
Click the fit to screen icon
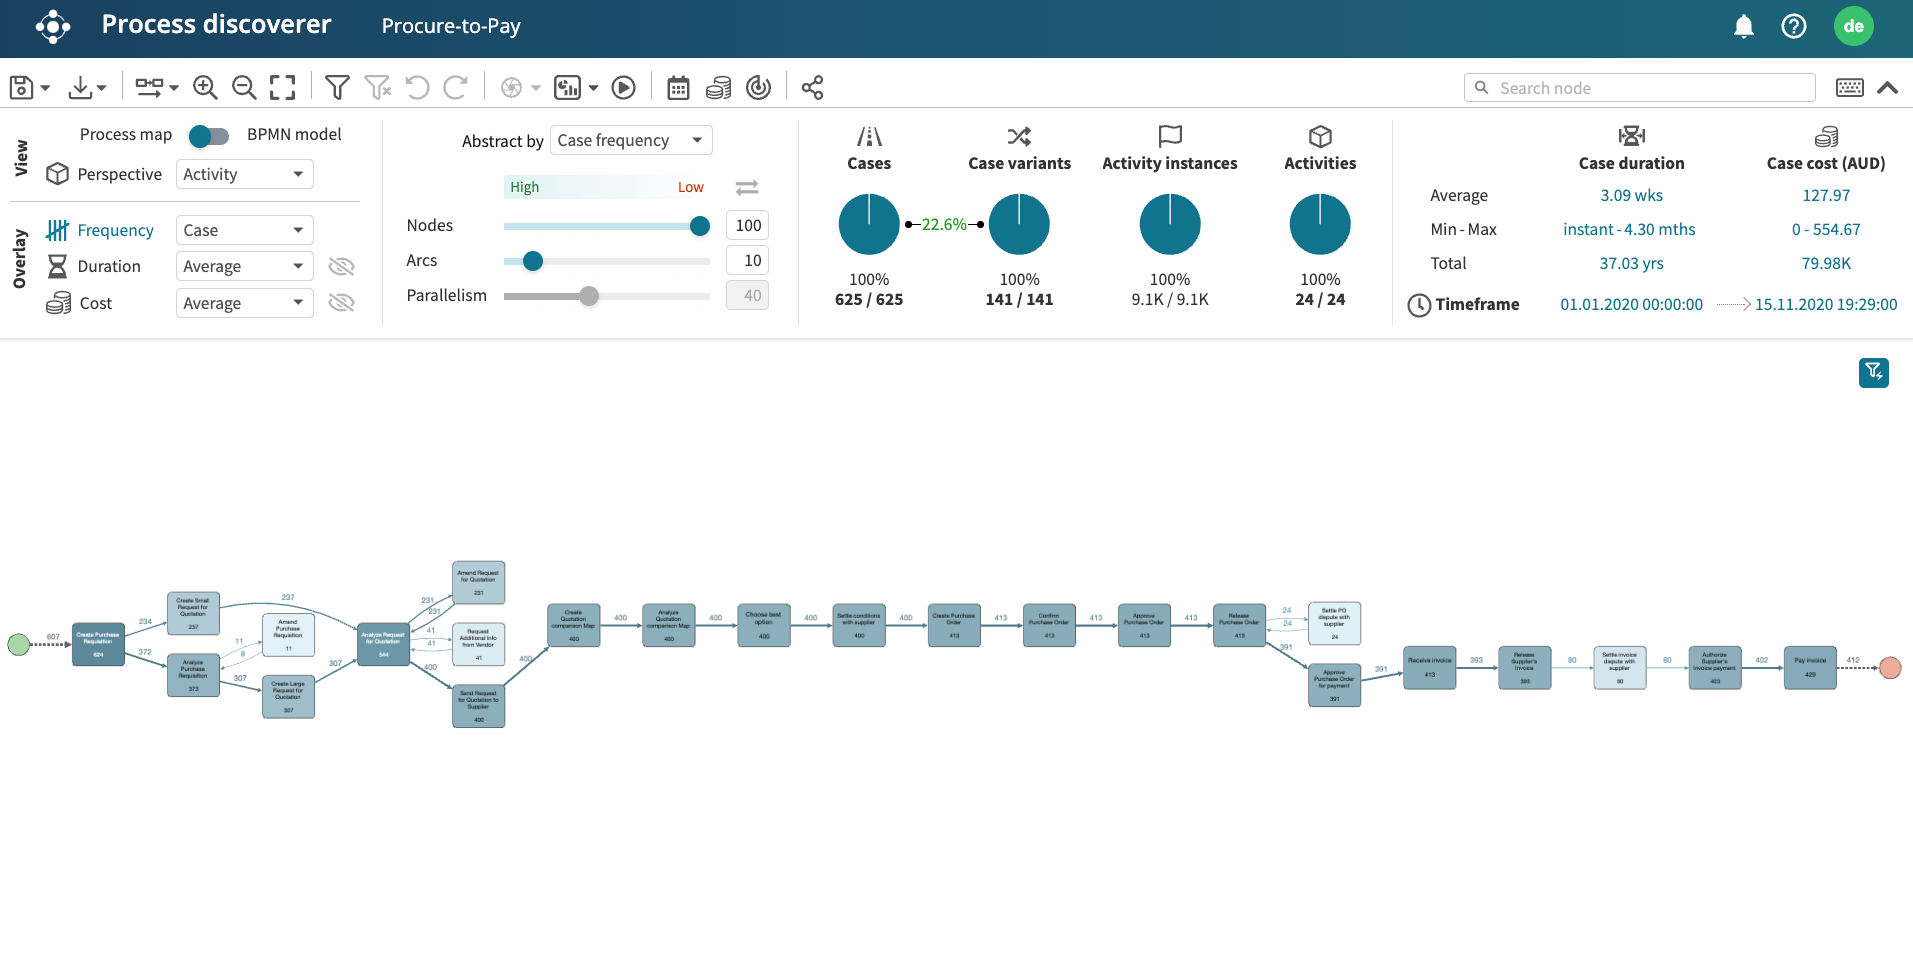coord(283,88)
